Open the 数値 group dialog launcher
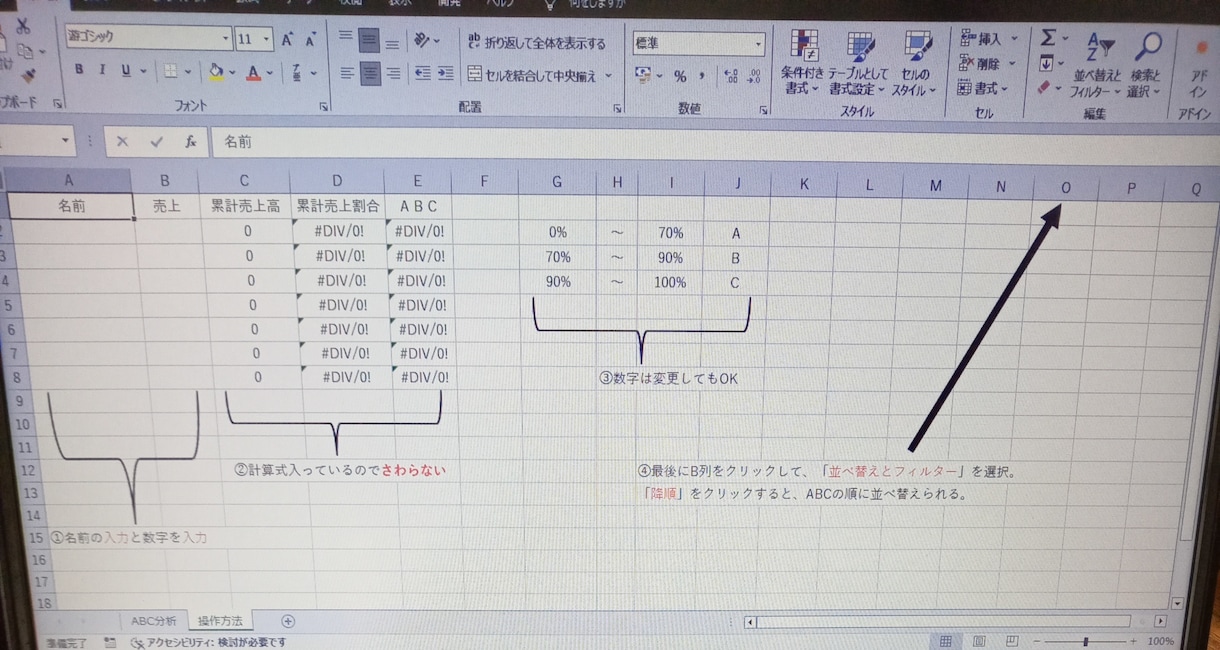This screenshot has width=1220, height=650. point(762,109)
